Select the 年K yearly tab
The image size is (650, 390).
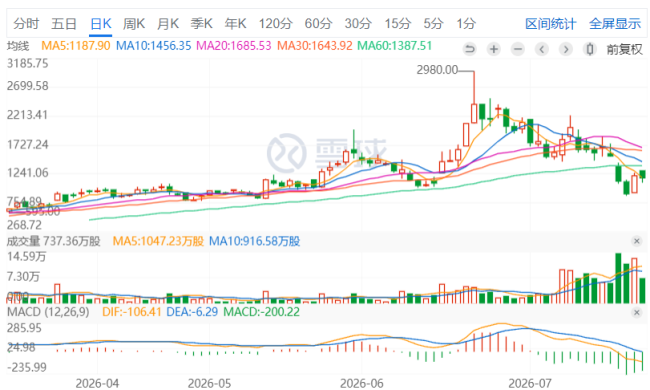click(235, 24)
